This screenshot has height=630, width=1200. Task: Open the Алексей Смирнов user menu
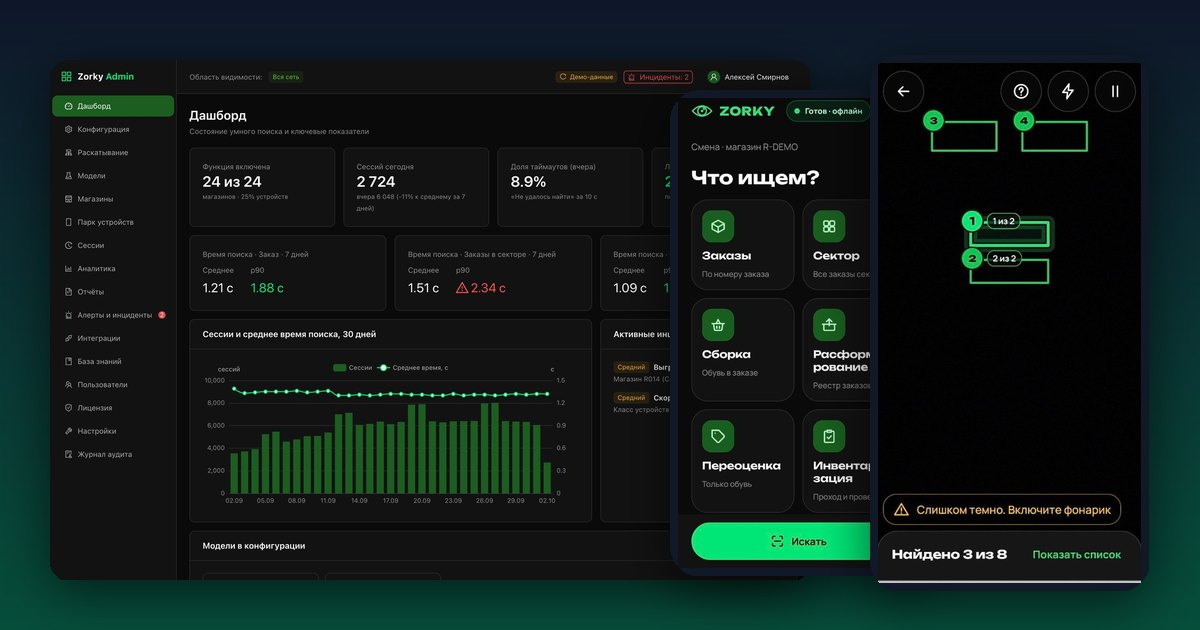[x=748, y=77]
